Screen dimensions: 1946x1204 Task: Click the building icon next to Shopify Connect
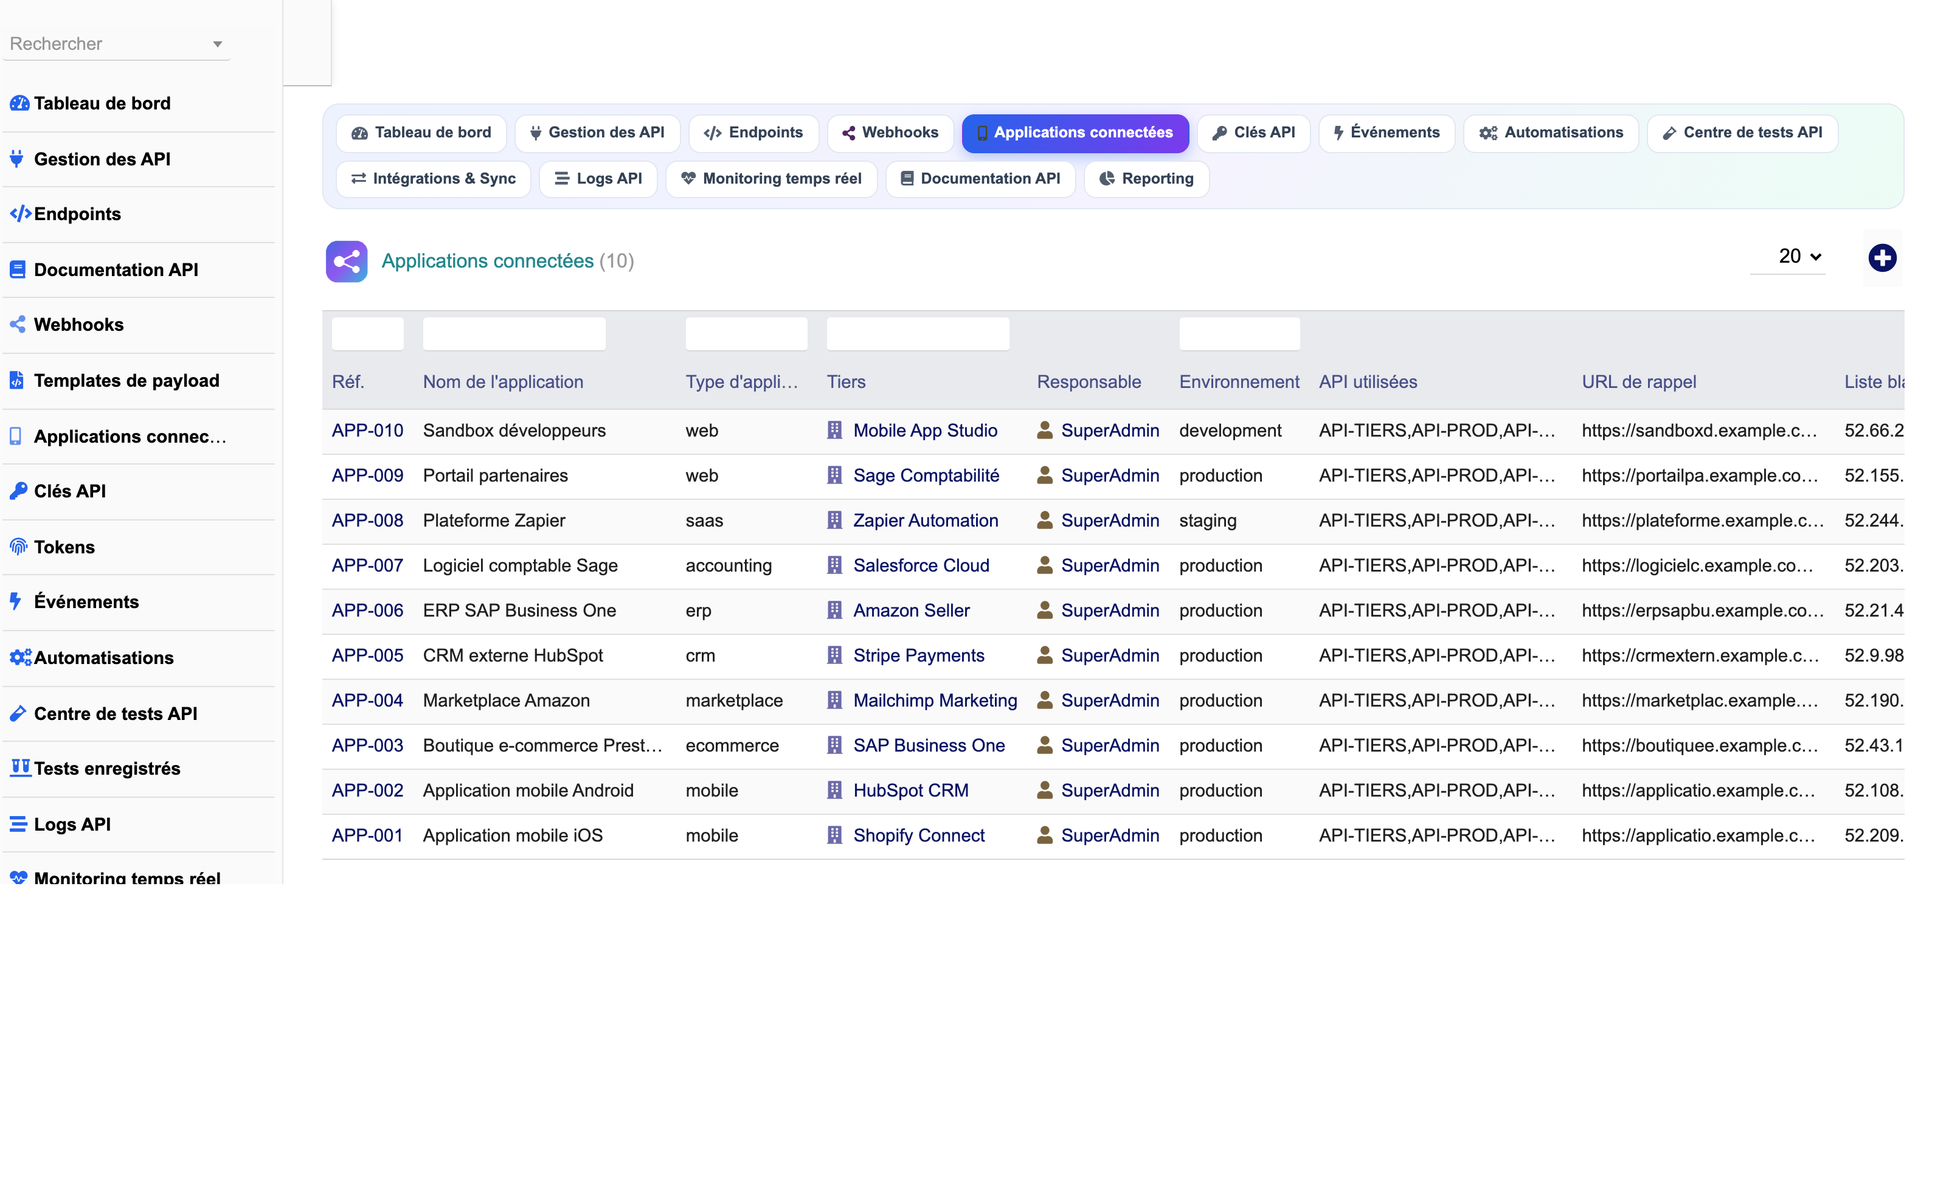point(835,835)
